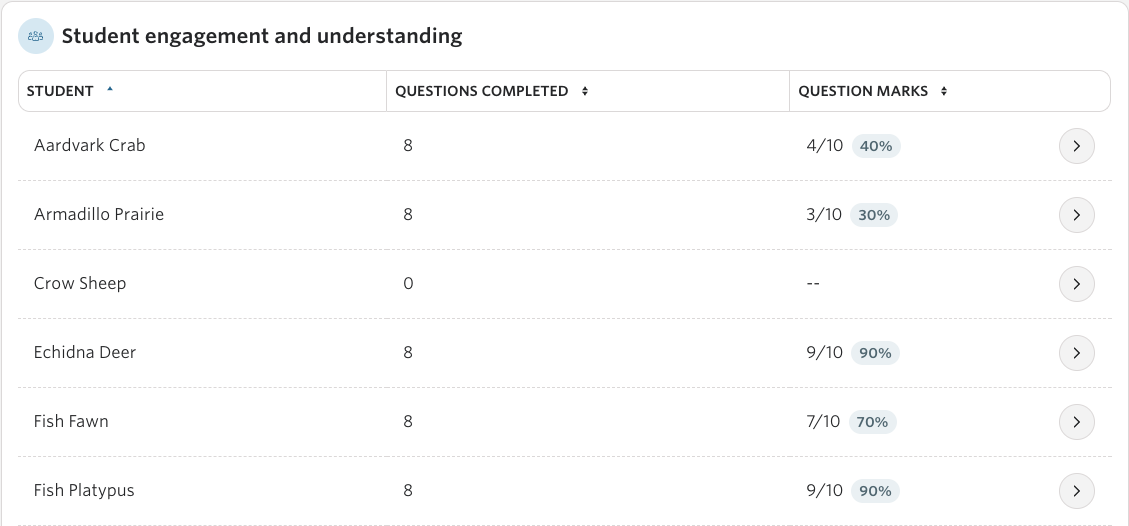This screenshot has height=526, width=1129.
Task: Open details arrow for Echidna Deer
Action: click(x=1076, y=353)
